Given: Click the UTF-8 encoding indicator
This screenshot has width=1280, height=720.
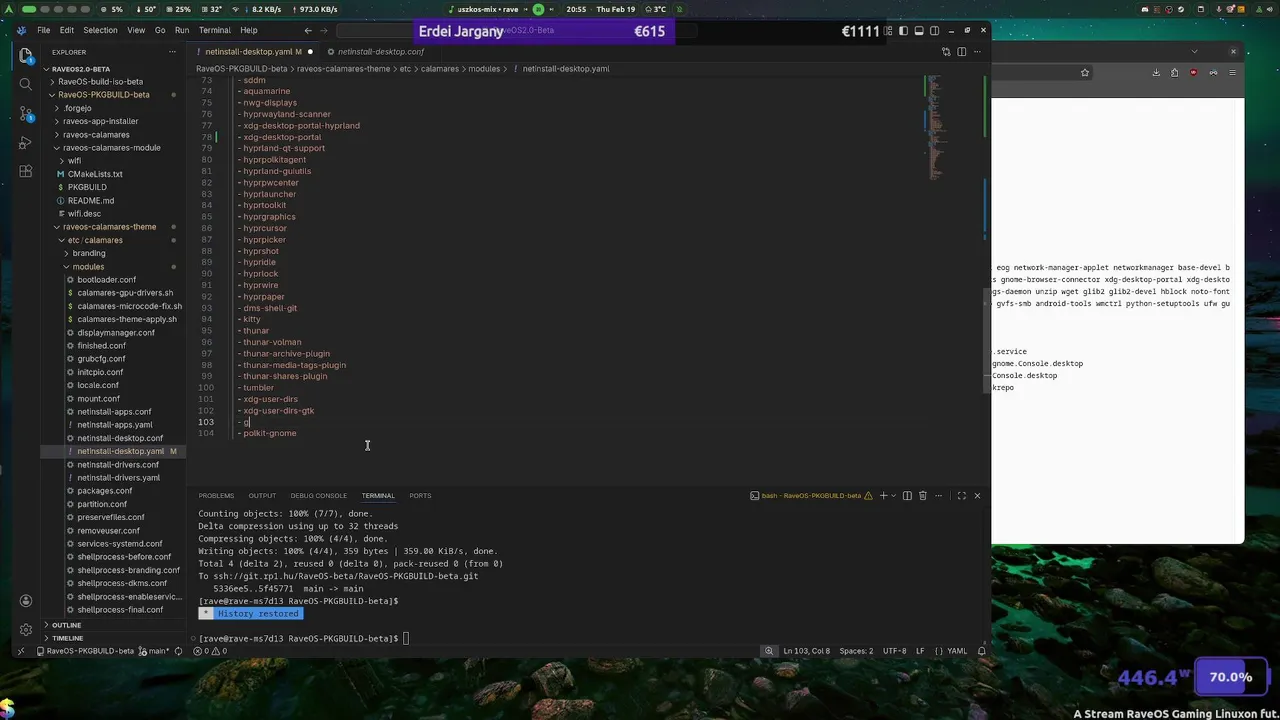Looking at the screenshot, I should tap(895, 651).
